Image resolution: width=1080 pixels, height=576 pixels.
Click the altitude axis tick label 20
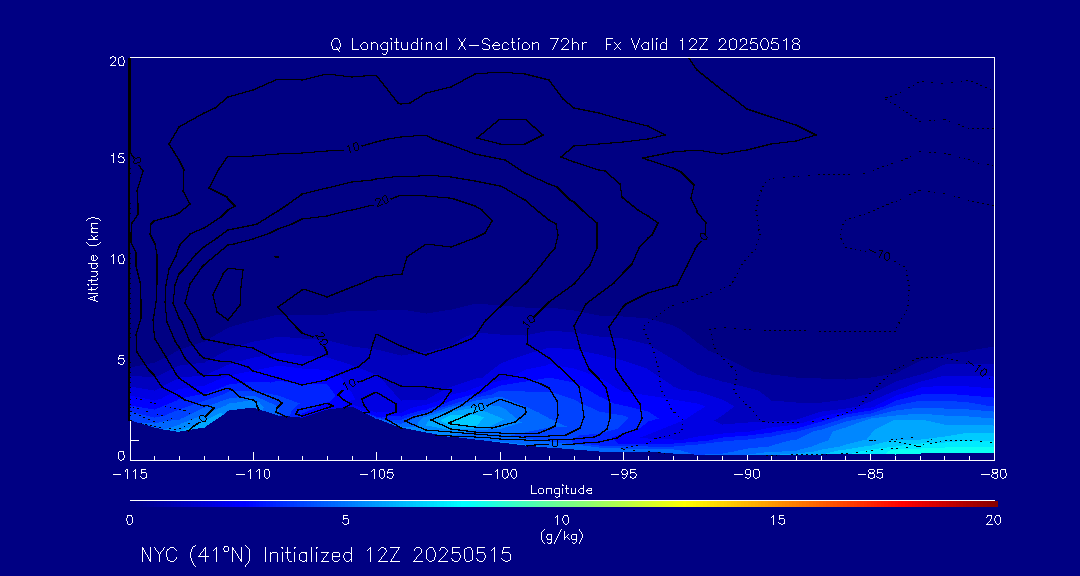[x=116, y=60]
